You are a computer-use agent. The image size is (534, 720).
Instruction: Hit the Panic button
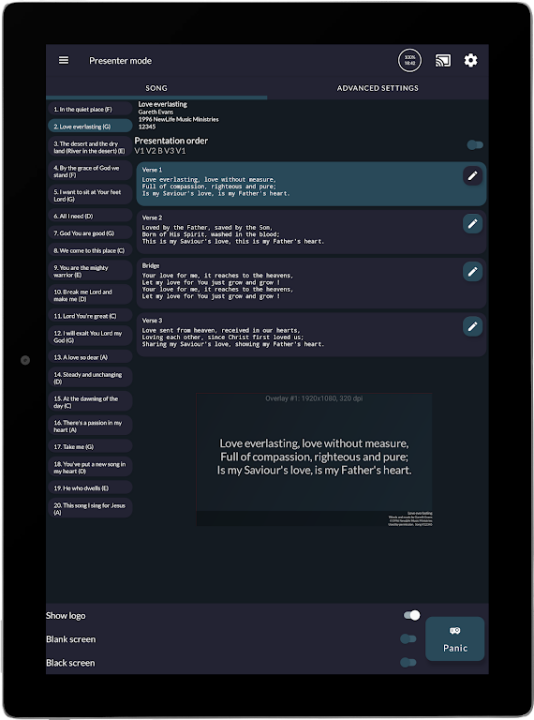(x=455, y=639)
